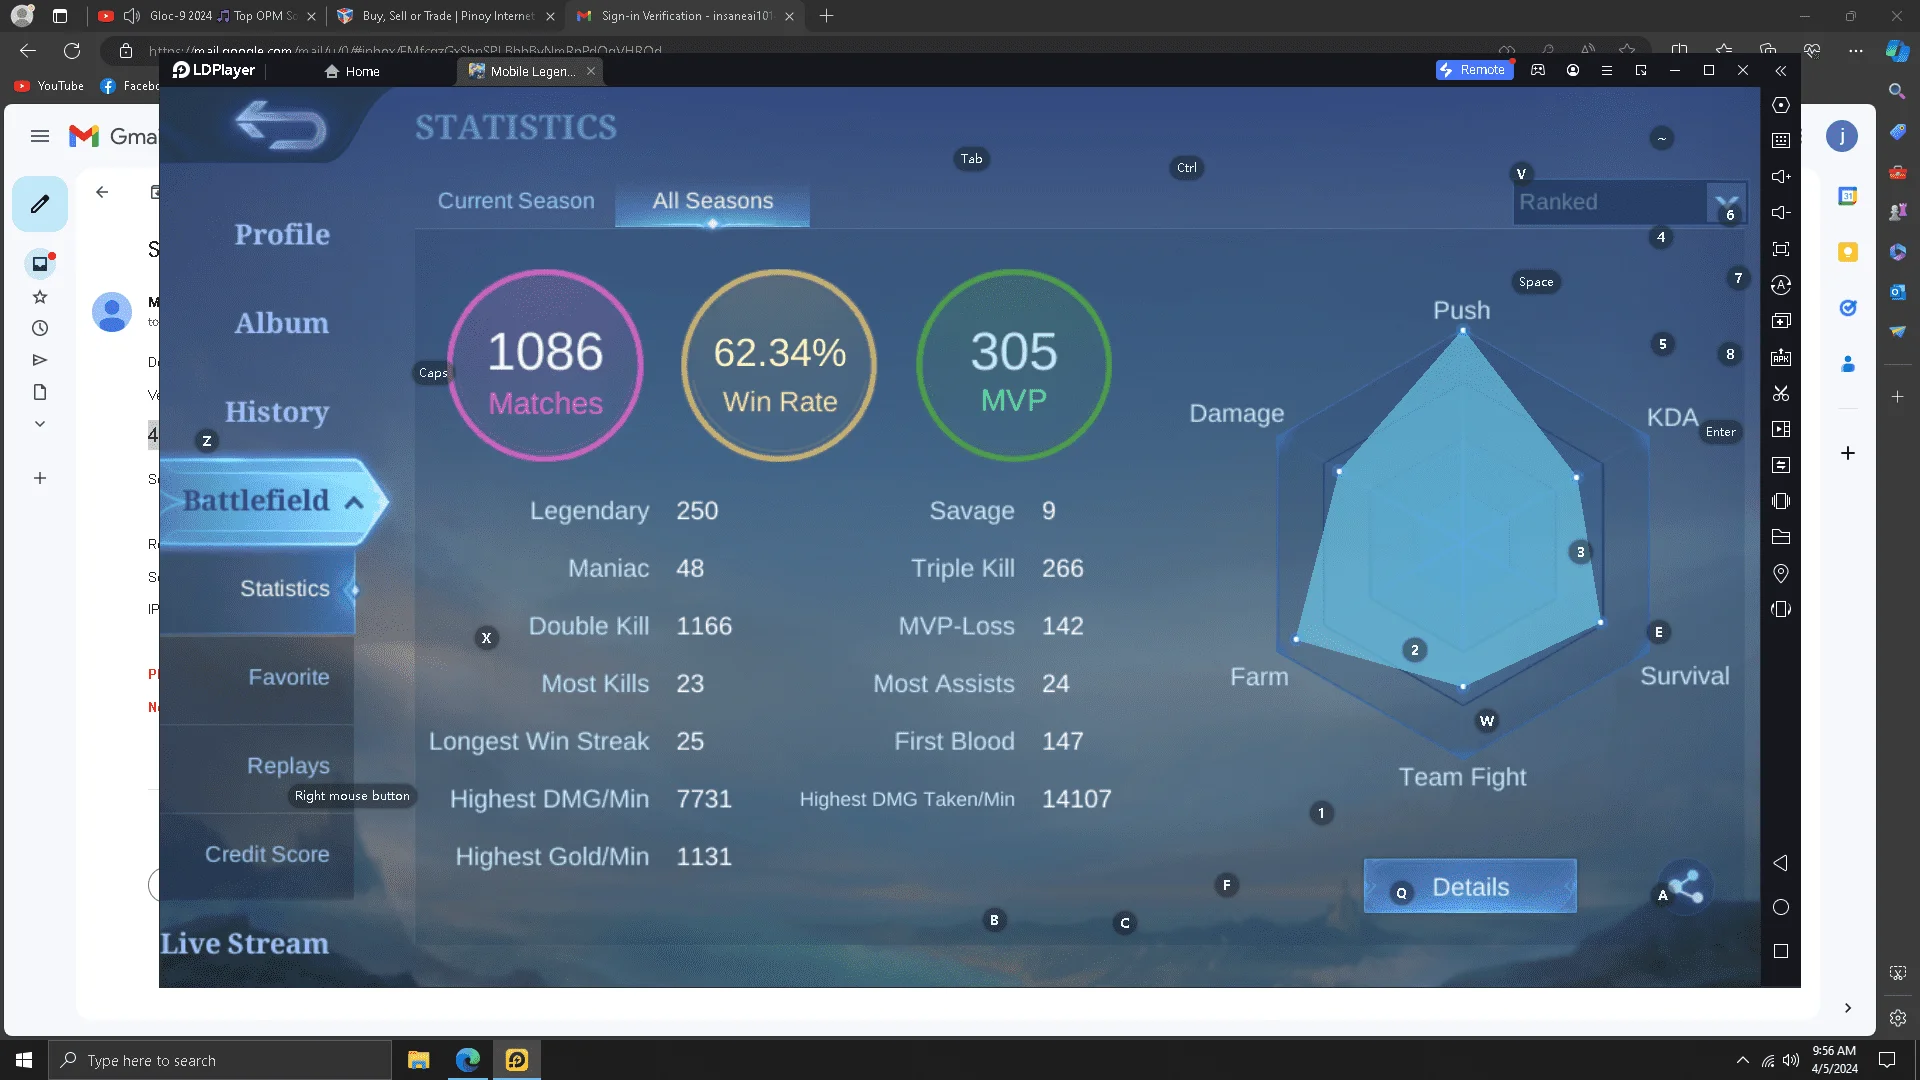Collapse the LDPlayer side toolbar arrows

click(1781, 71)
